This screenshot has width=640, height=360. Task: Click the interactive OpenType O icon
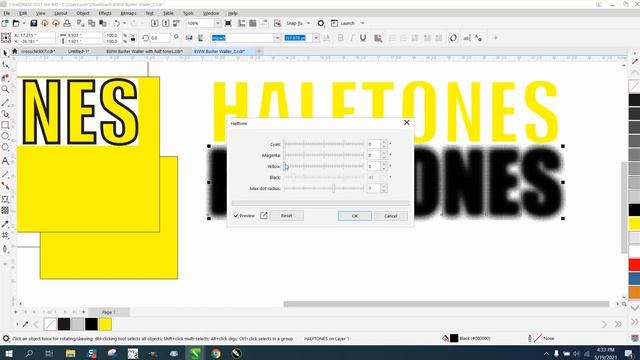pyautogui.click(x=453, y=38)
